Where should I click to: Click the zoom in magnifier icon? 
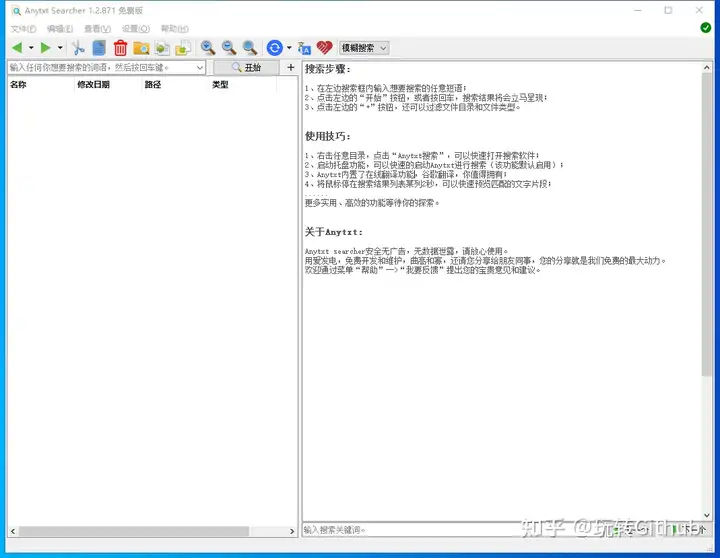pos(208,48)
